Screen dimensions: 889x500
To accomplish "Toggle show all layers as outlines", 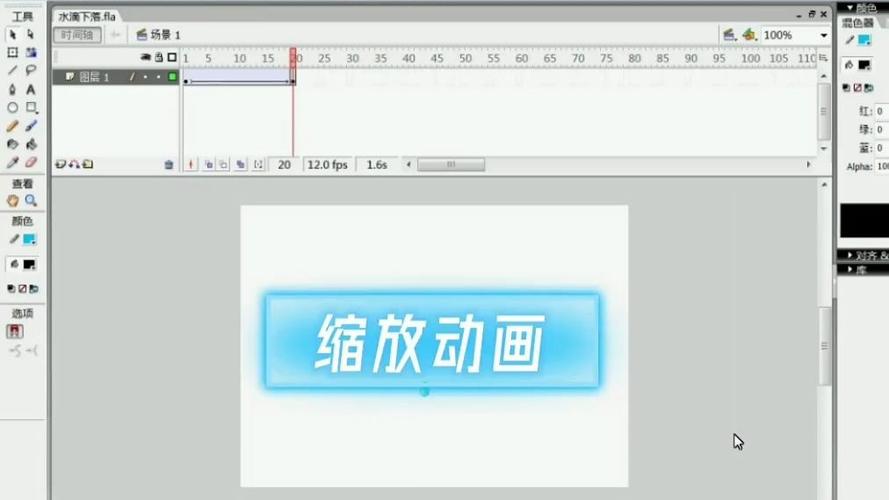I will (x=172, y=57).
